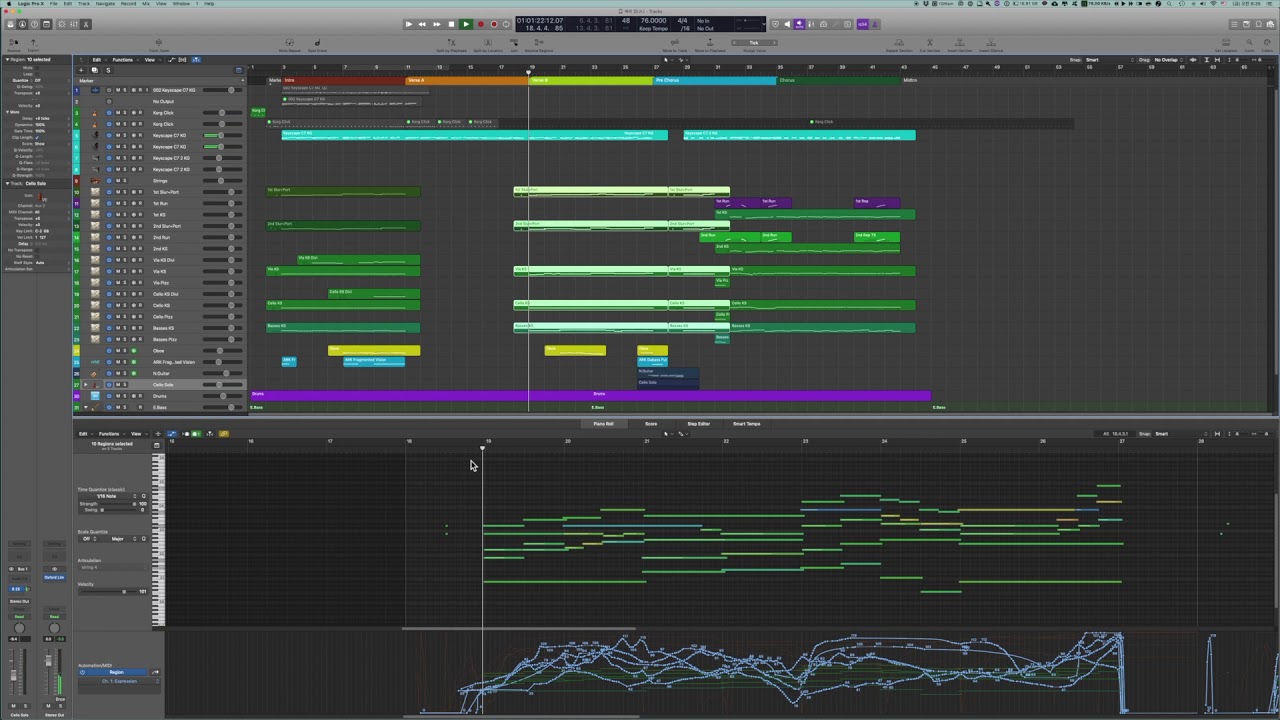Viewport: 1280px width, 720px height.
Task: Show the Mixer using control bar icon
Action: click(74, 24)
